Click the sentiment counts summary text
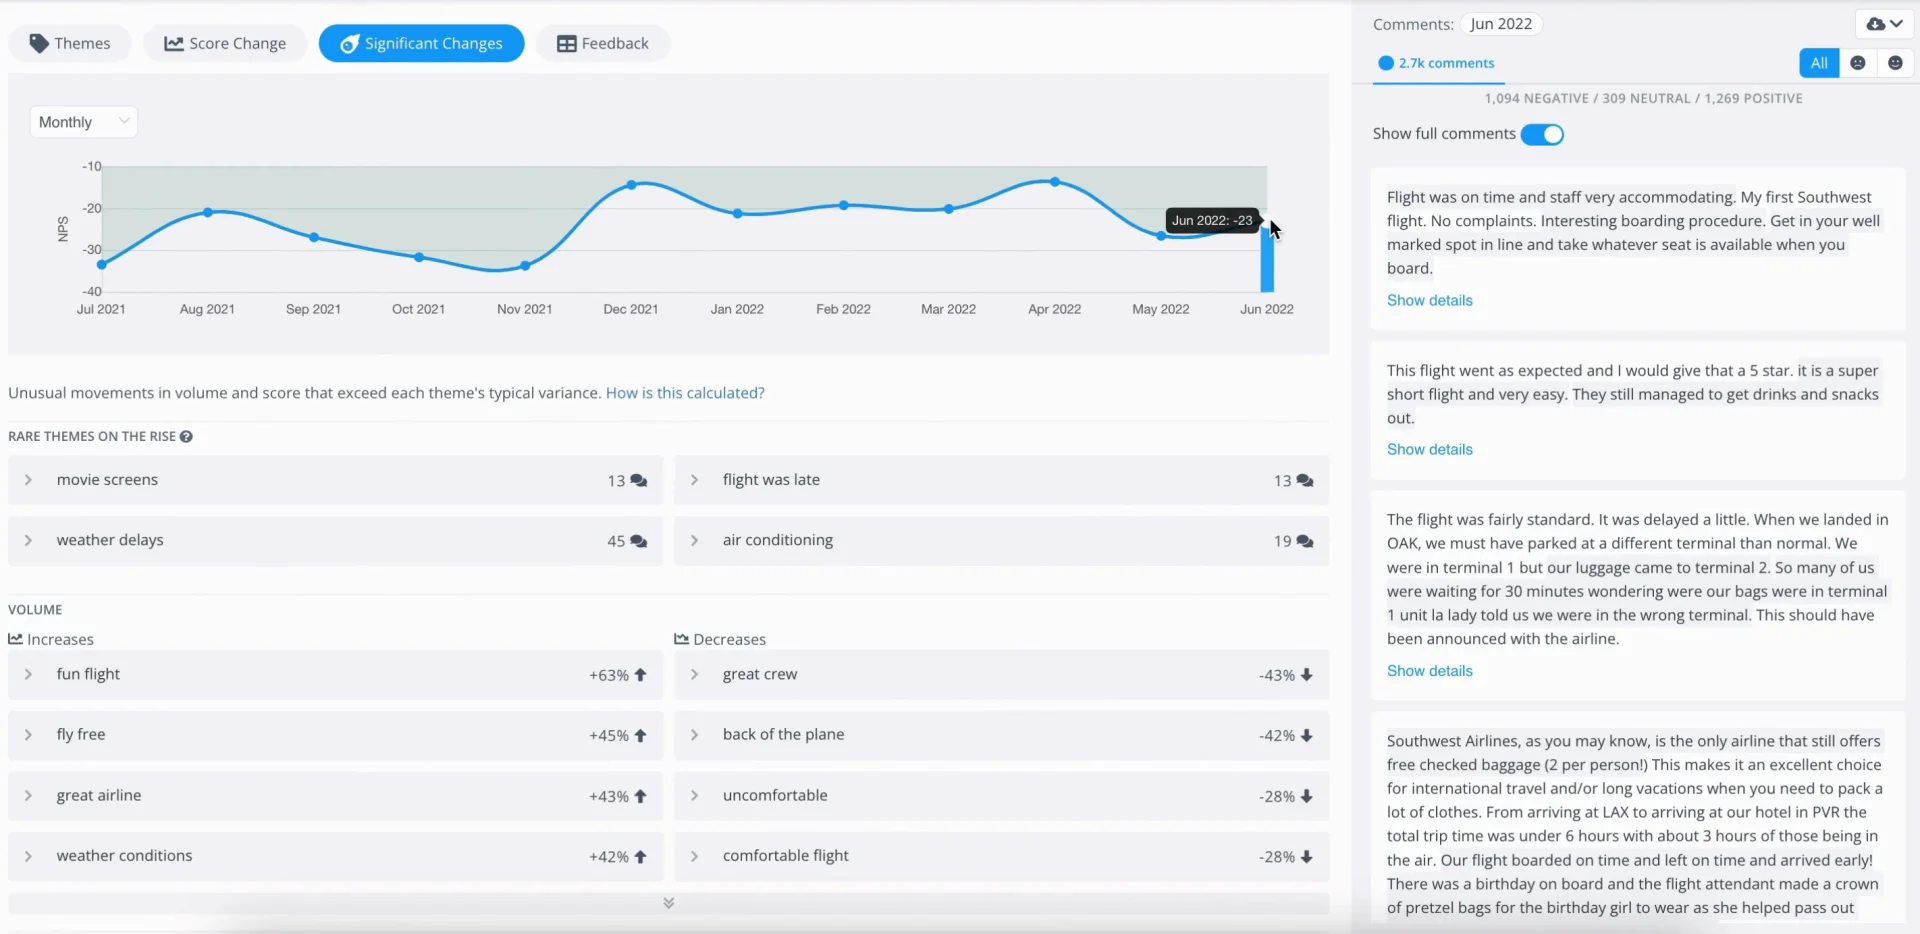 (x=1643, y=98)
